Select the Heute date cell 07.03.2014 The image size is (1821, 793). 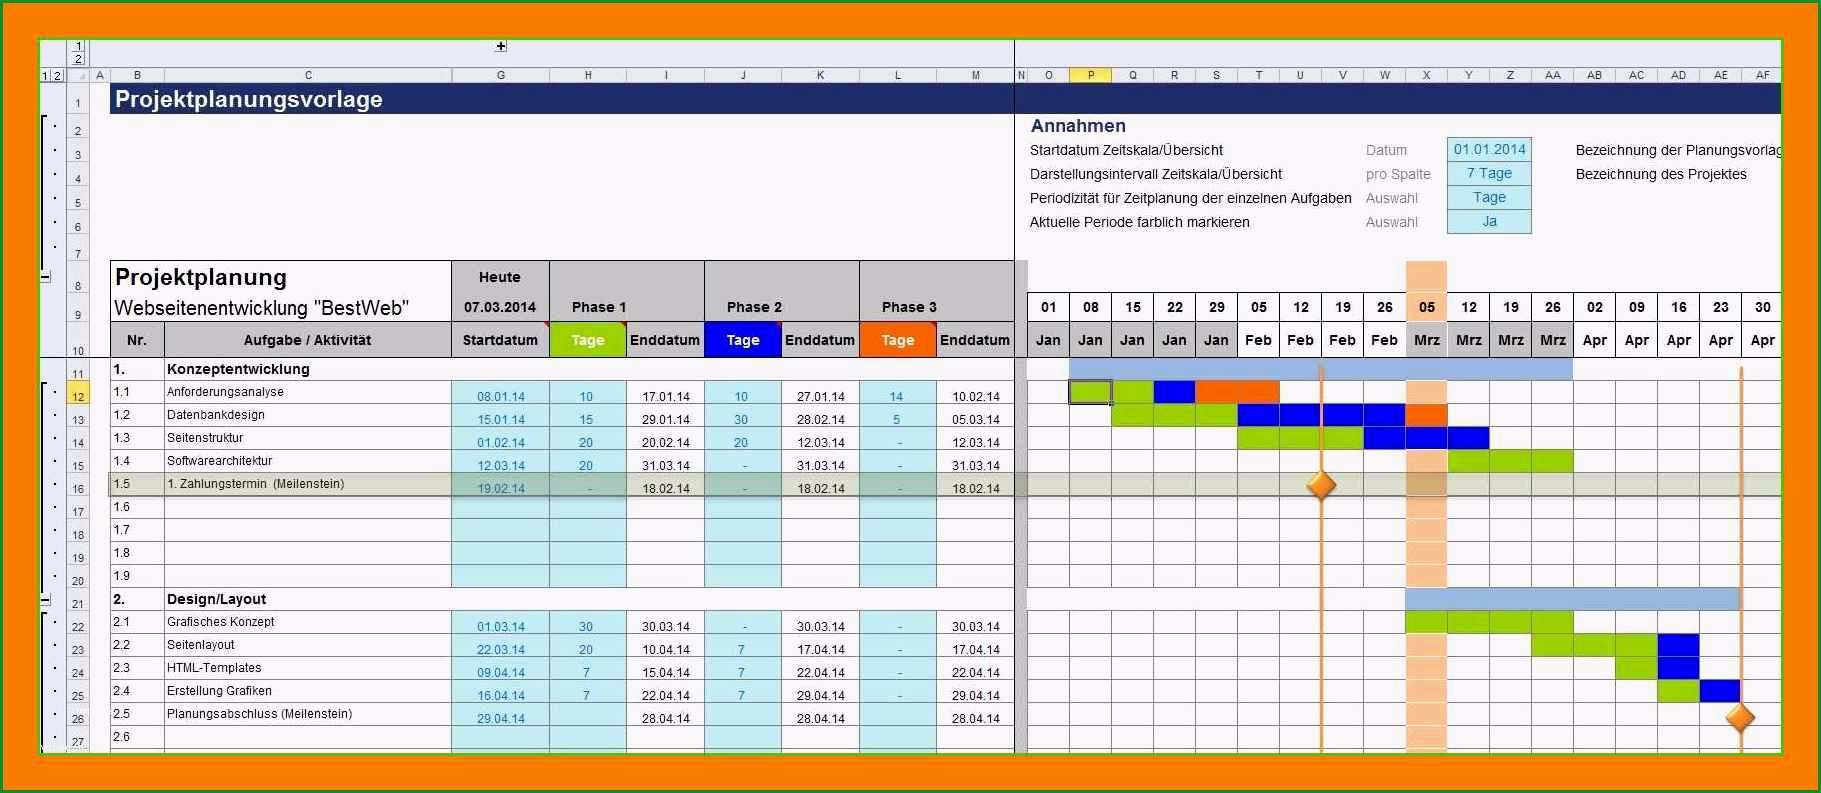coord(500,307)
